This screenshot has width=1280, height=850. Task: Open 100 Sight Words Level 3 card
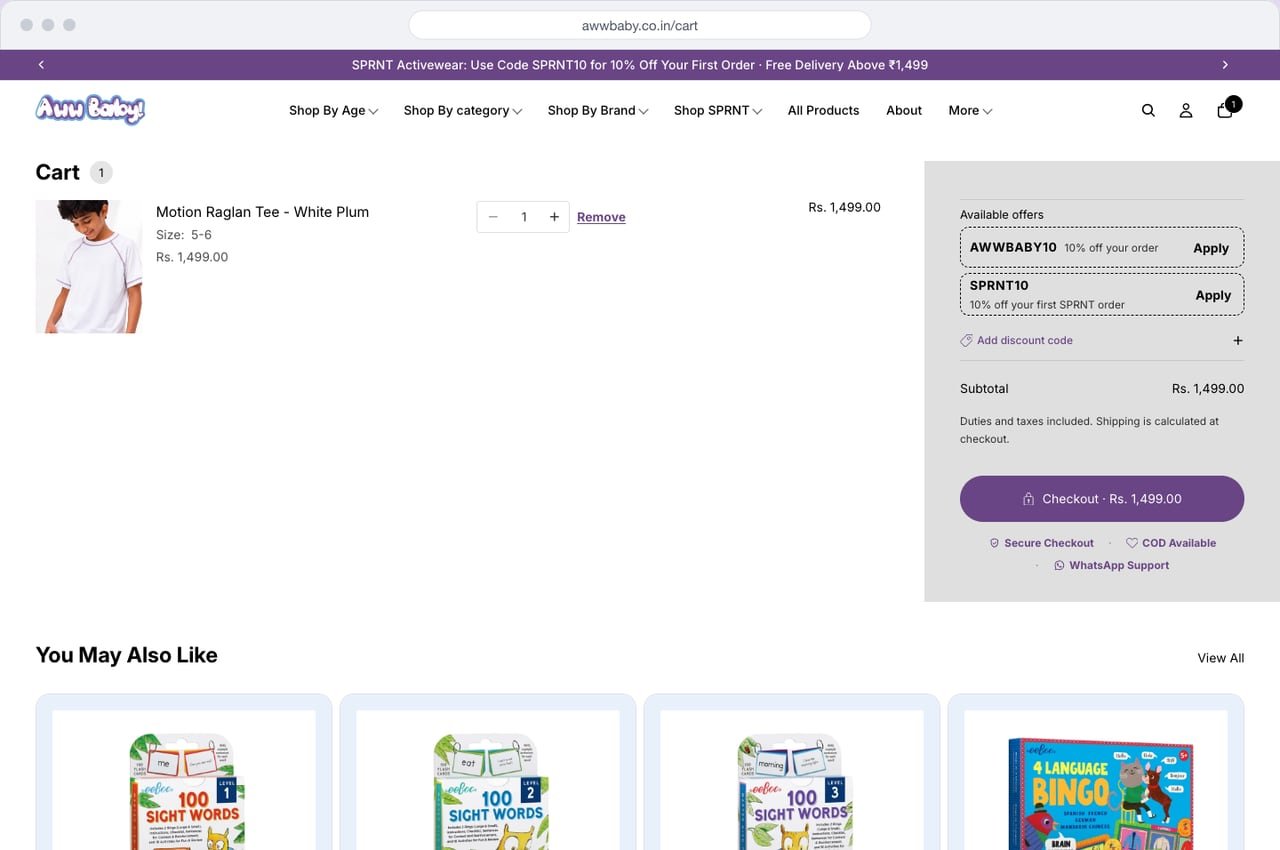pos(792,772)
